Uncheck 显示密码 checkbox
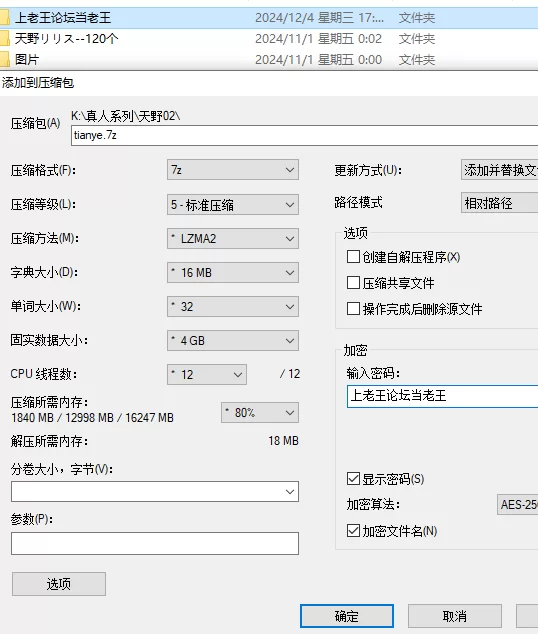The image size is (538, 634). 353,479
